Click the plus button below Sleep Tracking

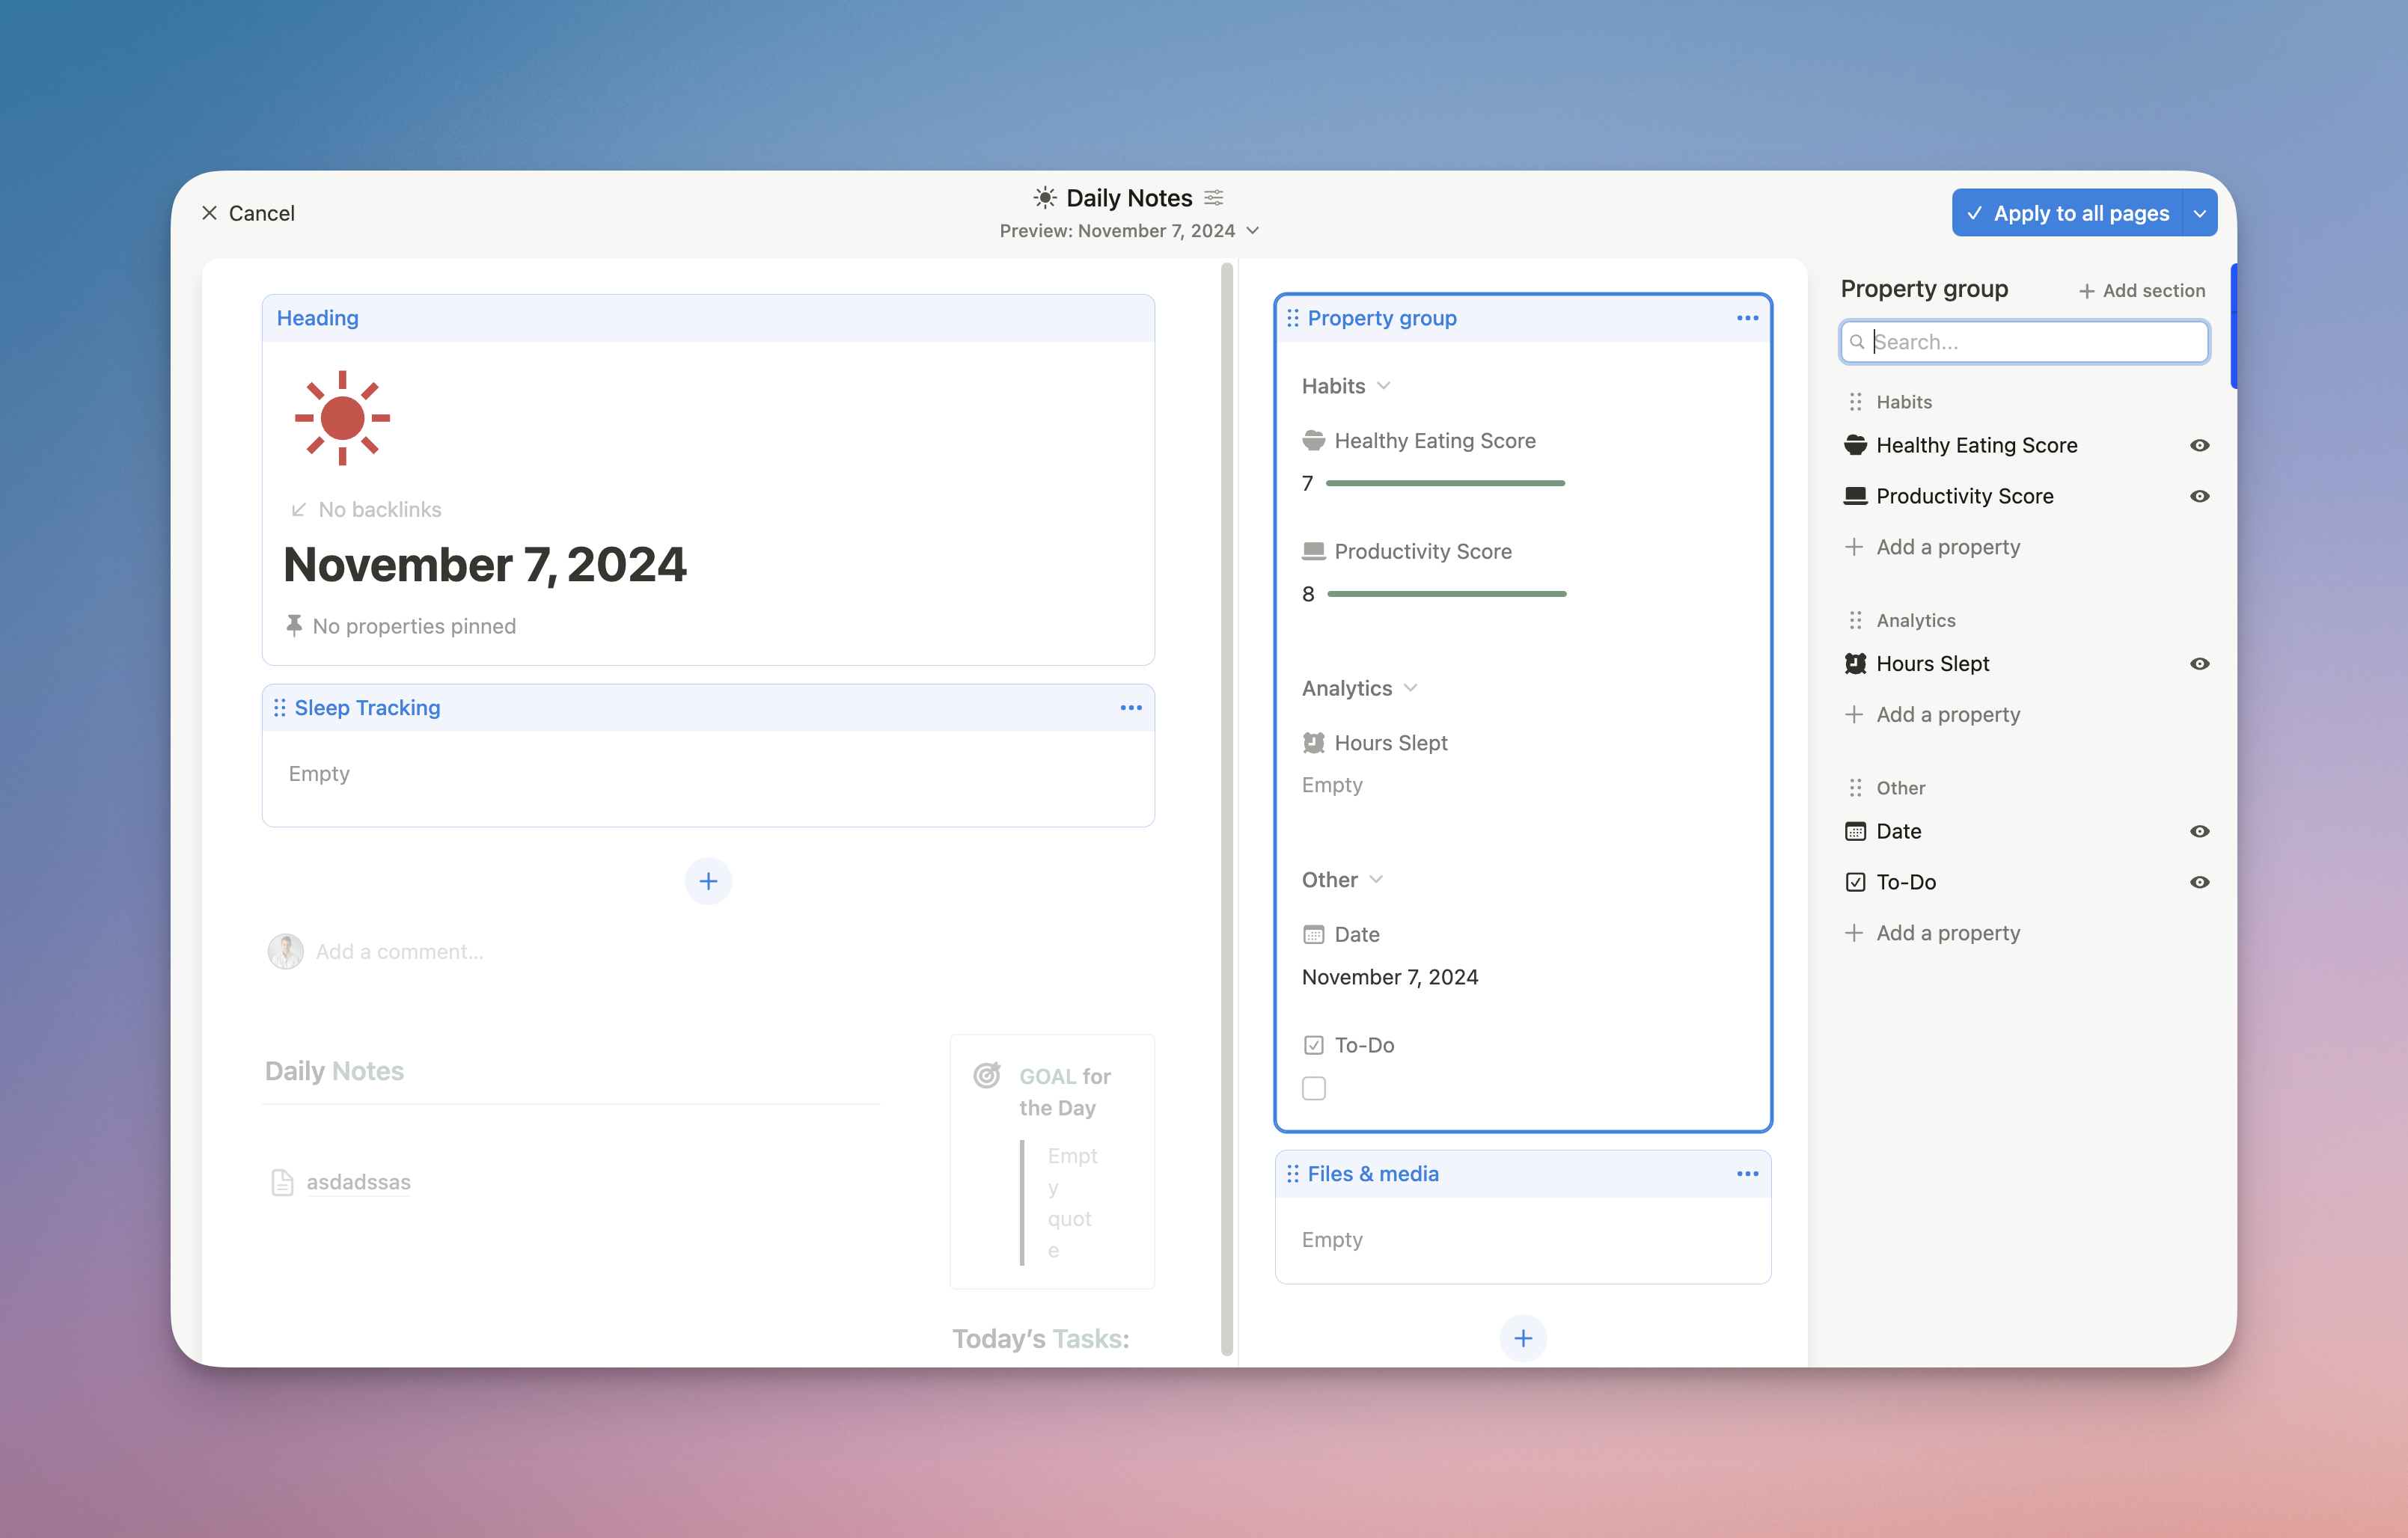[708, 881]
